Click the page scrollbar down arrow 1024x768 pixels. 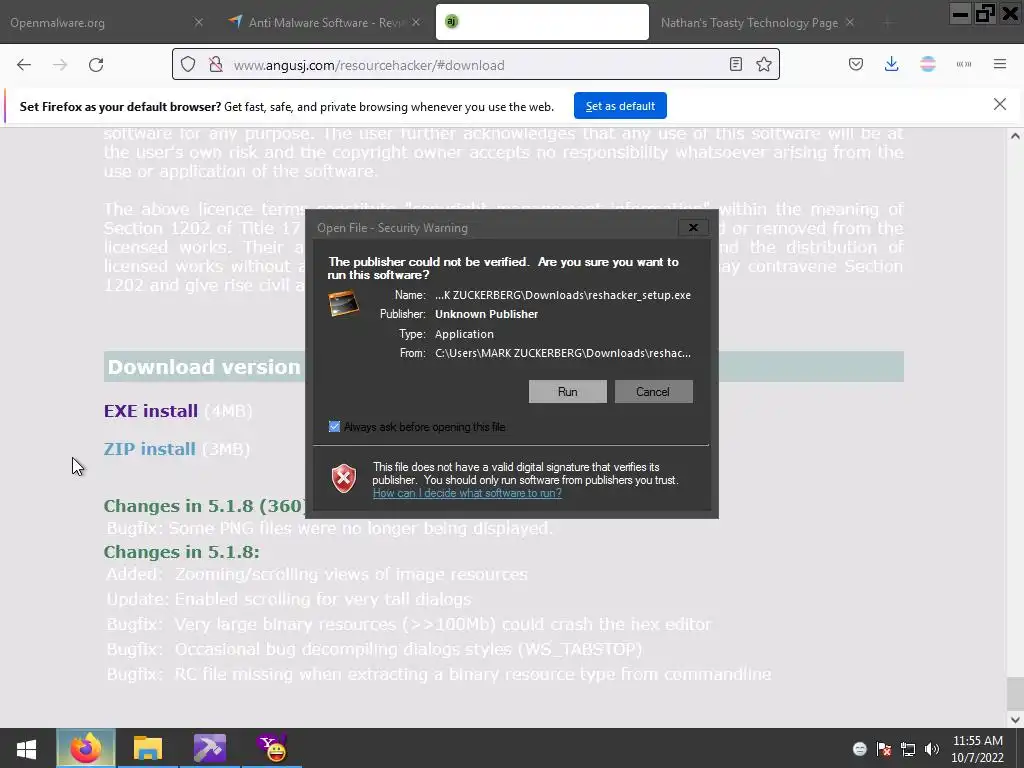coord(1015,719)
